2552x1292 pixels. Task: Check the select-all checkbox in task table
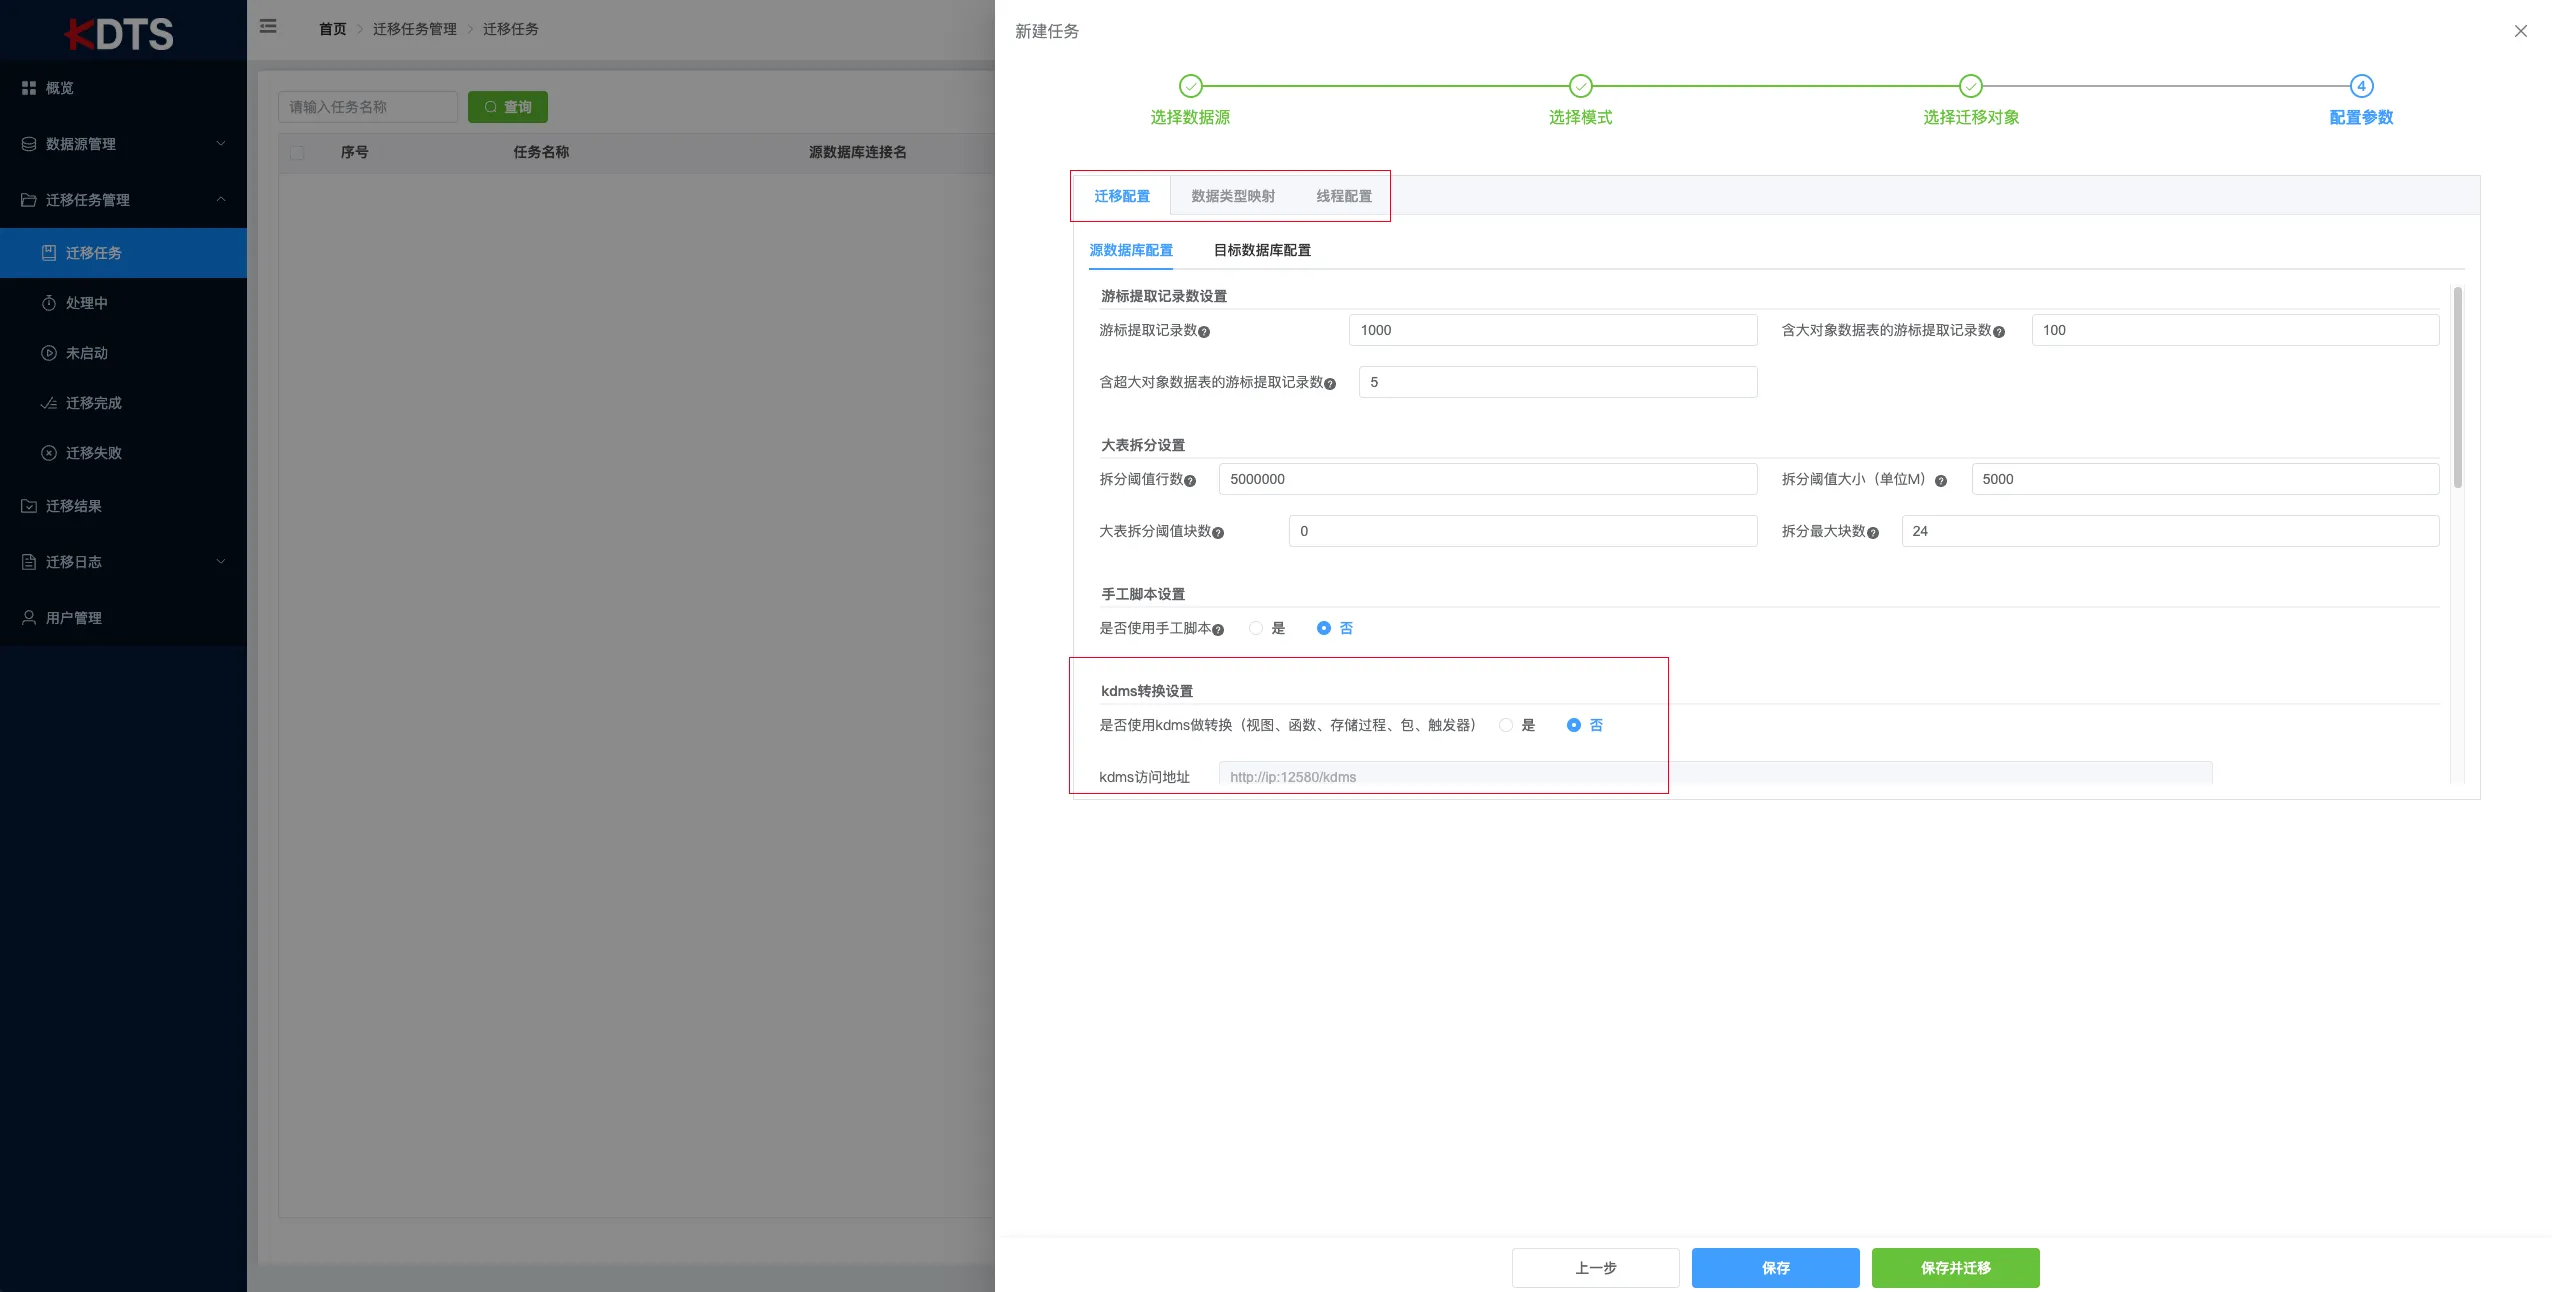tap(297, 152)
